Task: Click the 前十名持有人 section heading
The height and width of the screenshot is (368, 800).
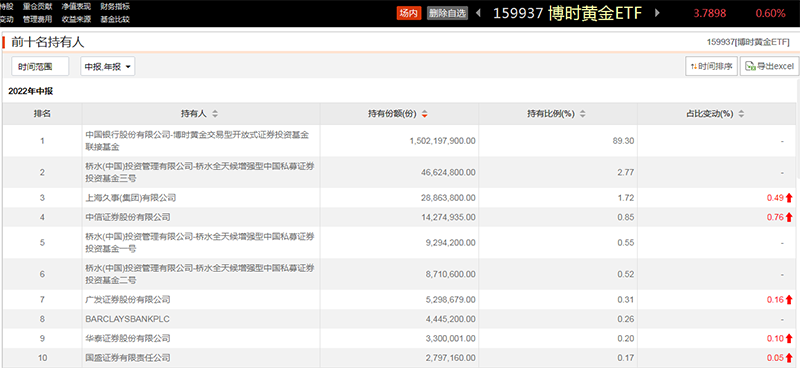Action: (x=48, y=42)
